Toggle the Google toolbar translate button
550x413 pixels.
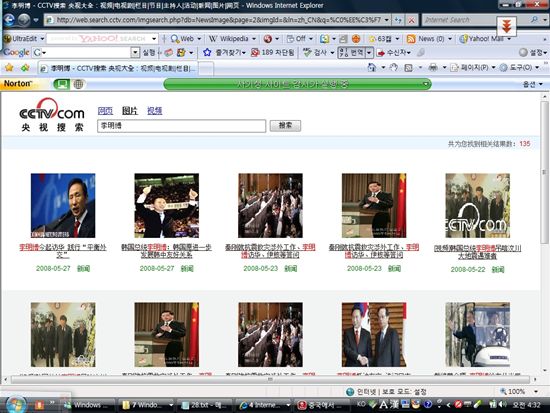coord(351,53)
